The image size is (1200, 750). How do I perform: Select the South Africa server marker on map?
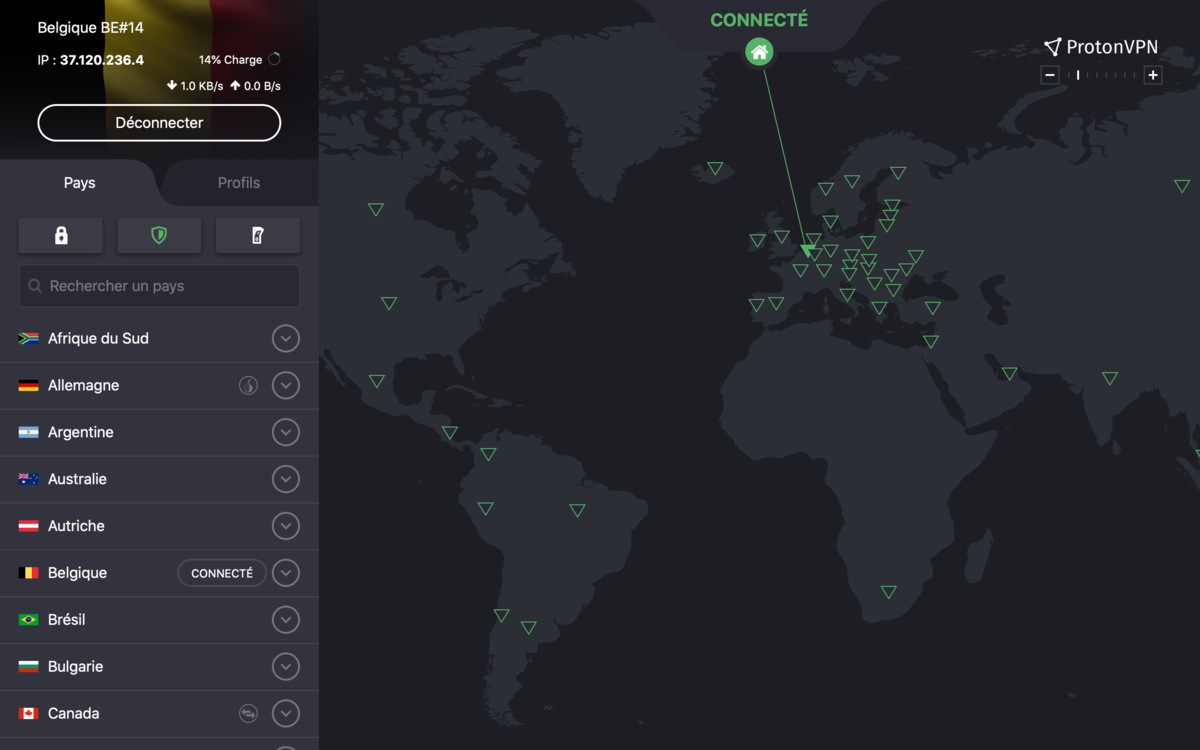pyautogui.click(x=888, y=592)
